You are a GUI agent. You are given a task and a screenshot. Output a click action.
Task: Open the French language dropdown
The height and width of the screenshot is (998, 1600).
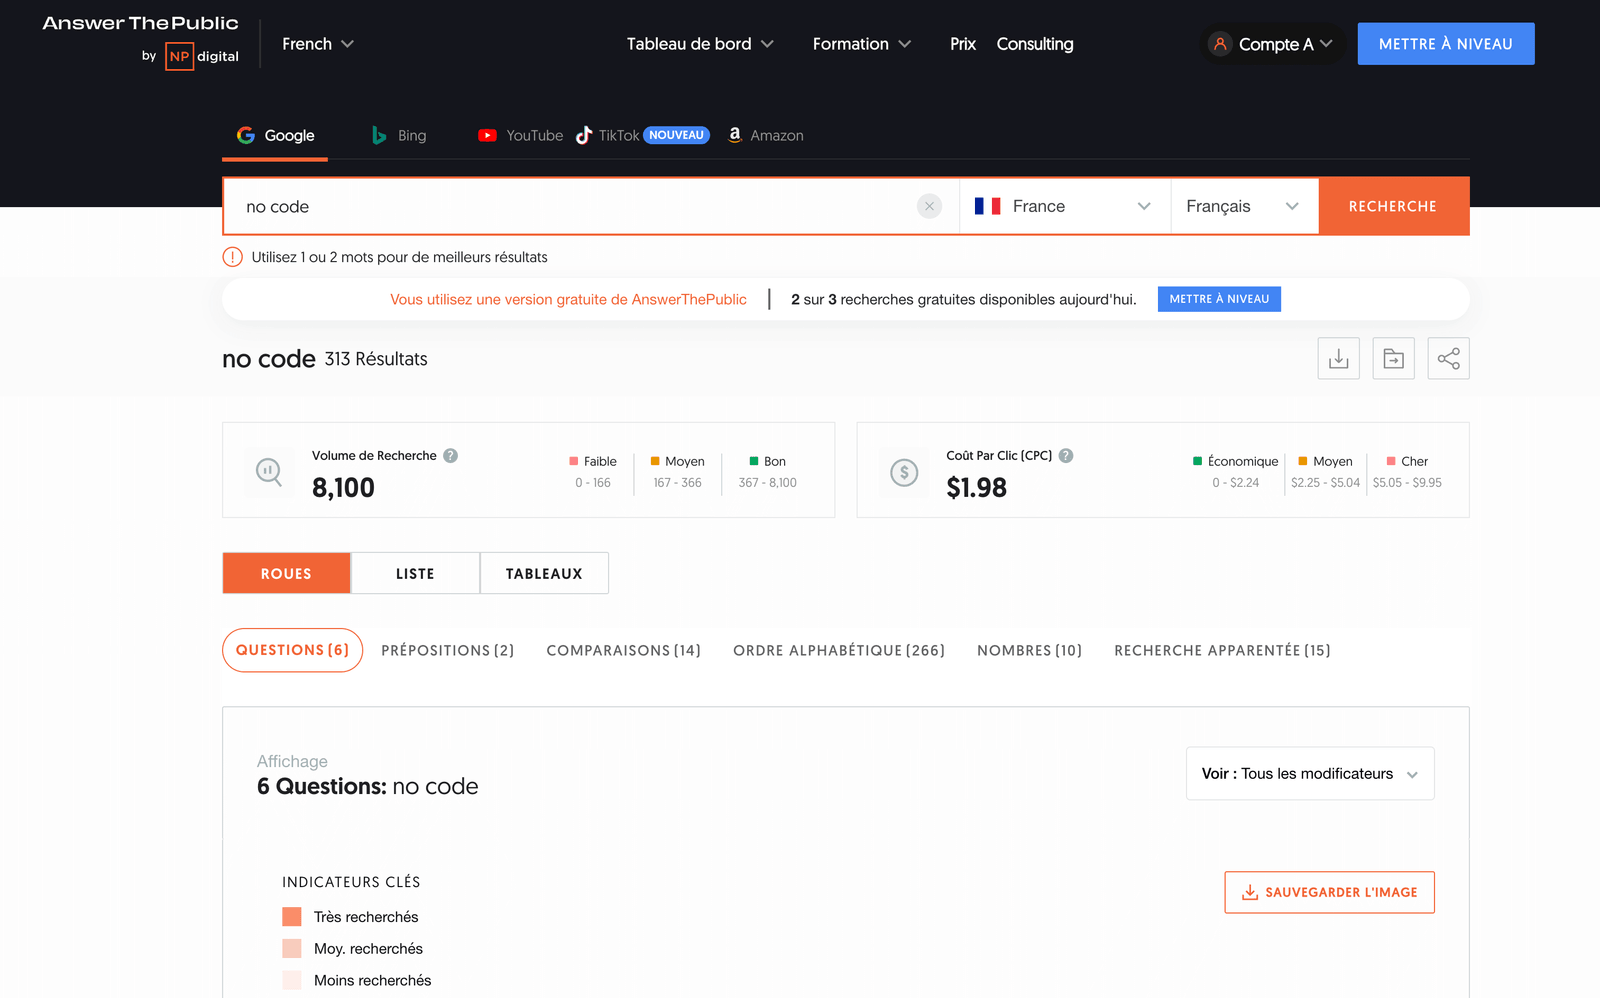point(318,44)
